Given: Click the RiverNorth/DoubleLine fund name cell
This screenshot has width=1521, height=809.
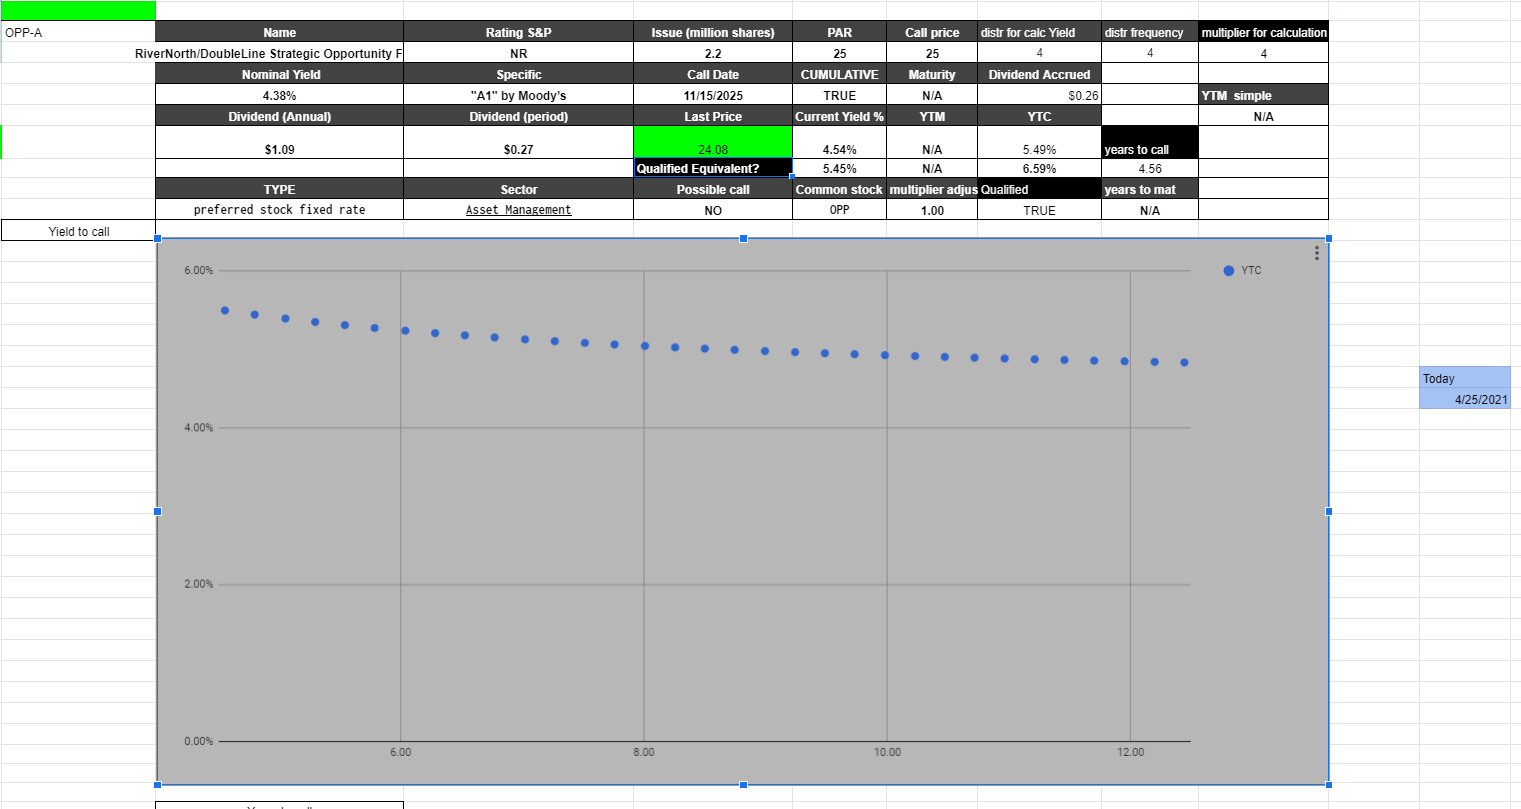Looking at the screenshot, I should pyautogui.click(x=279, y=53).
